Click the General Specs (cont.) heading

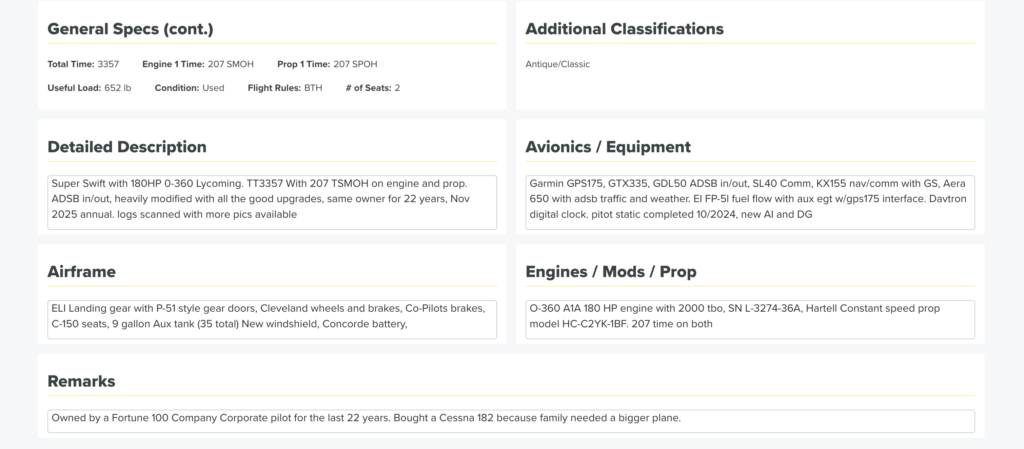point(130,29)
